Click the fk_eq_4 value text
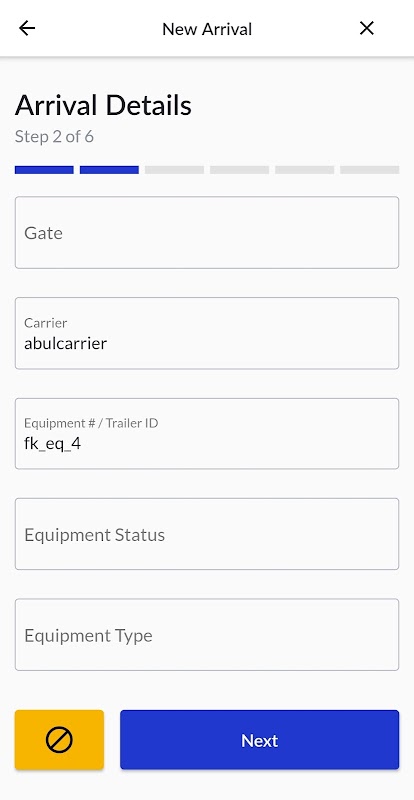This screenshot has height=800, width=414. coord(53,444)
